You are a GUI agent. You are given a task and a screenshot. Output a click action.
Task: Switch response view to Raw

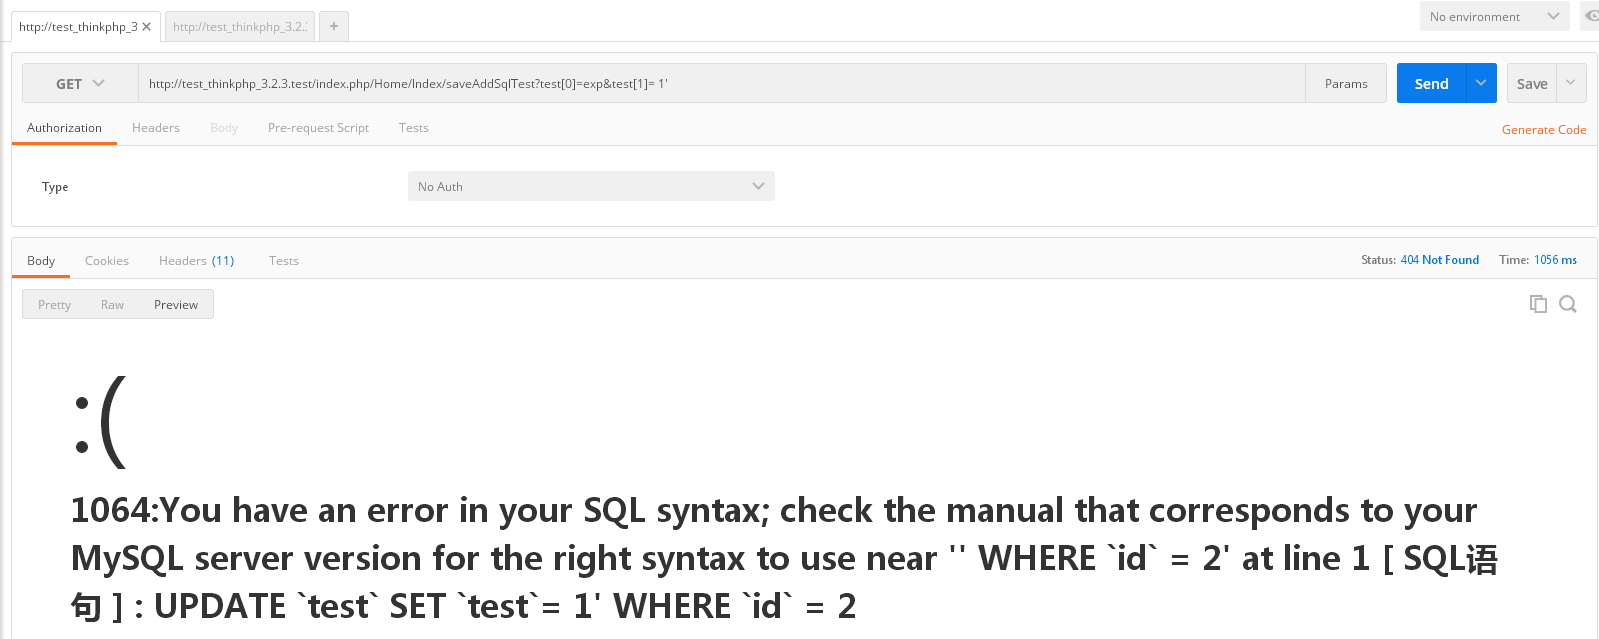[112, 305]
